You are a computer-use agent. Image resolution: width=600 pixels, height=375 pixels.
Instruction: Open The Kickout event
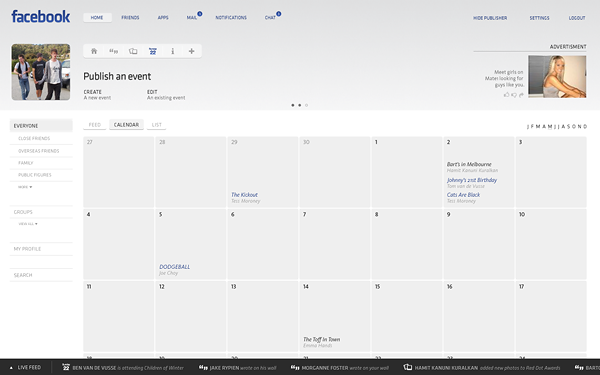[x=244, y=195]
